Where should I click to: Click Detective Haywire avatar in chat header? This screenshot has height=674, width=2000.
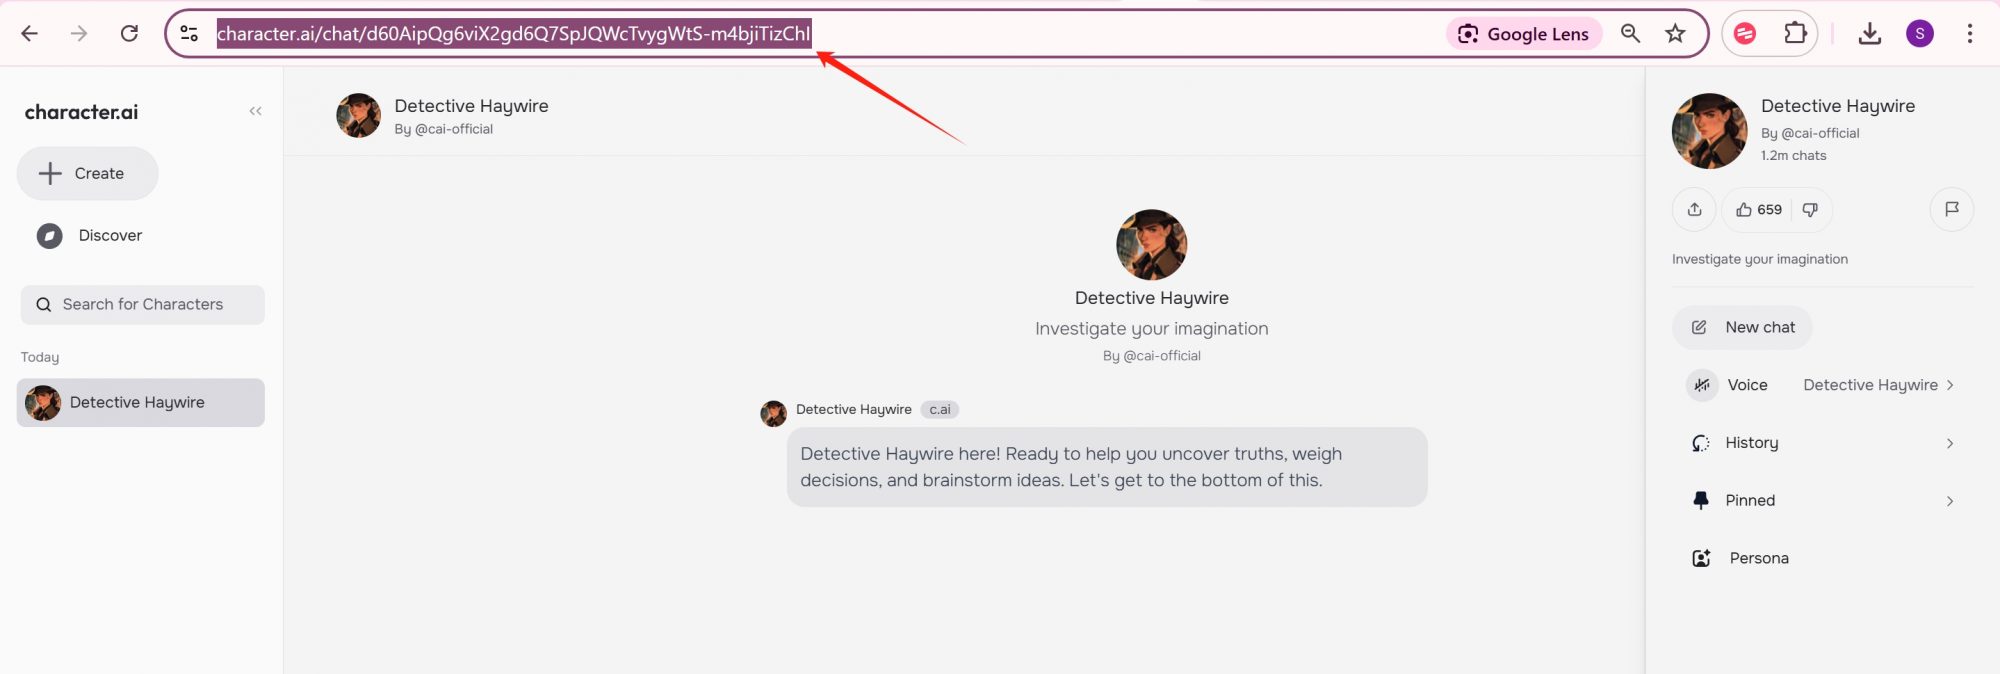point(358,116)
